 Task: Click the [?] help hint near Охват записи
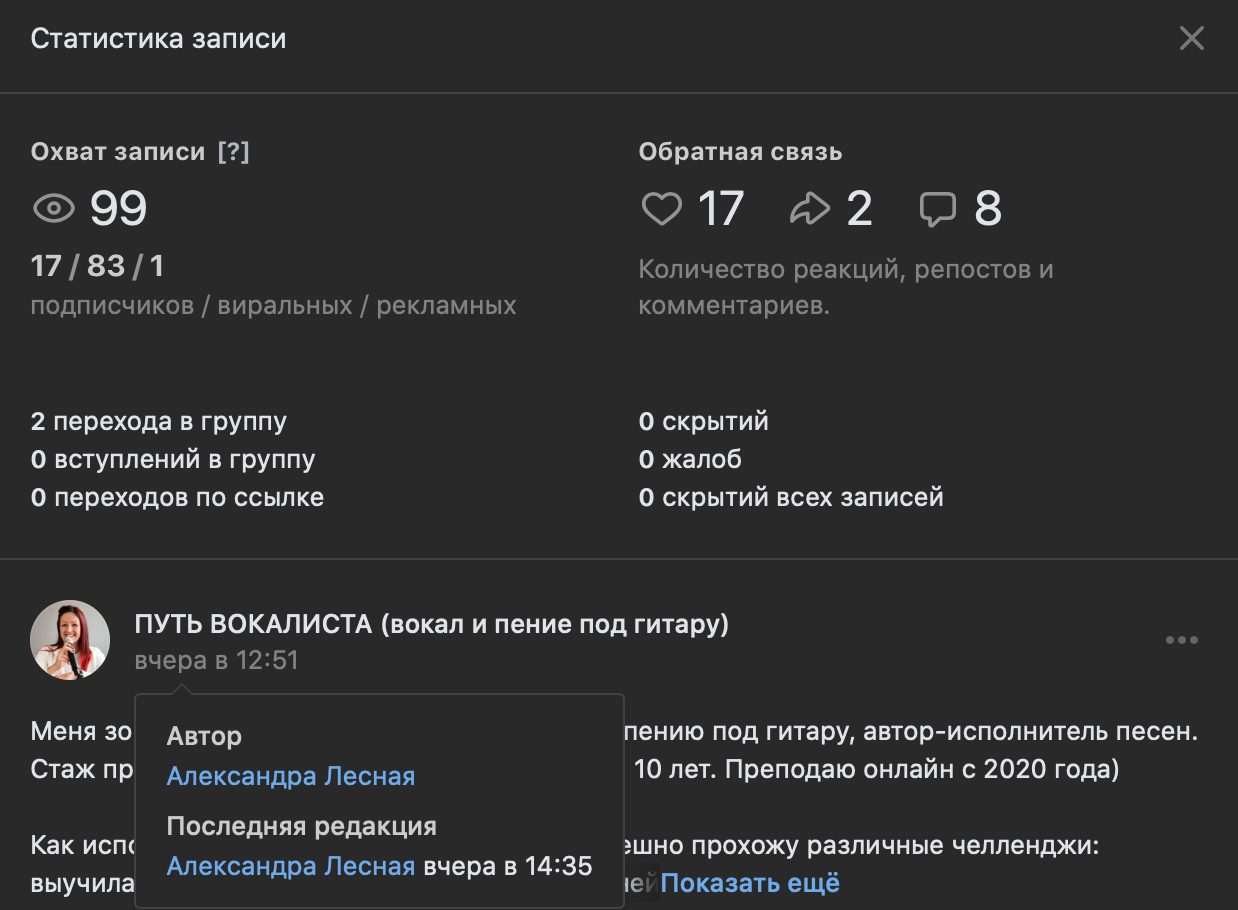tap(233, 152)
